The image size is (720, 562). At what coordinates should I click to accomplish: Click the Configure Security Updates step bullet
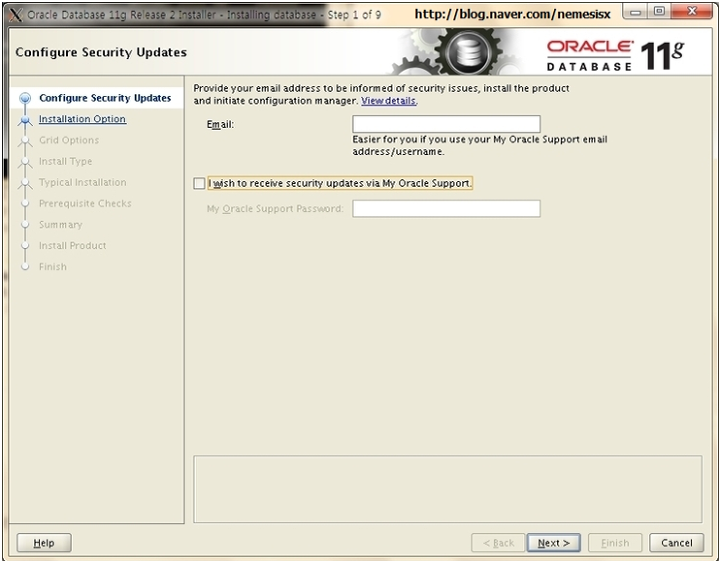point(25,98)
